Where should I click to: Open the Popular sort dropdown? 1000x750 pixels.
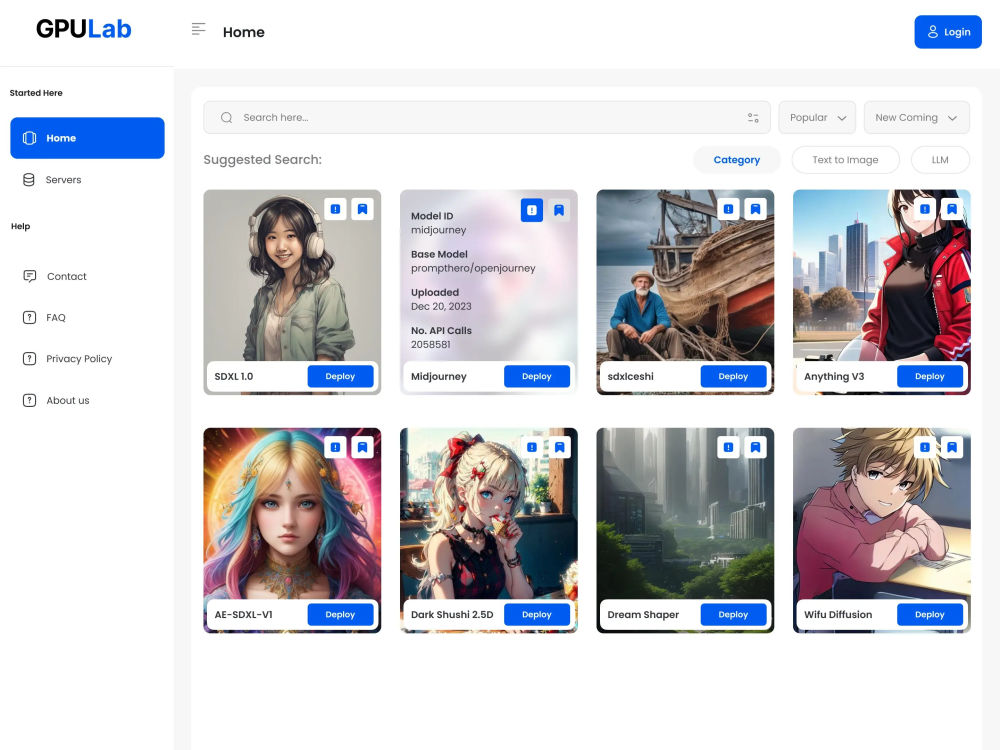click(817, 117)
